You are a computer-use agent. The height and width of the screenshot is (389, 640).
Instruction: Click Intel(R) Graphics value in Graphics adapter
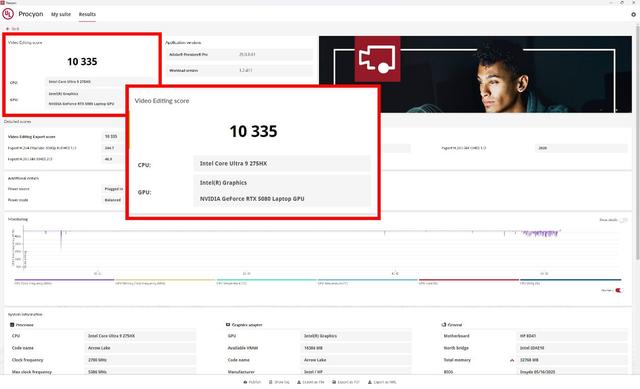click(356, 336)
